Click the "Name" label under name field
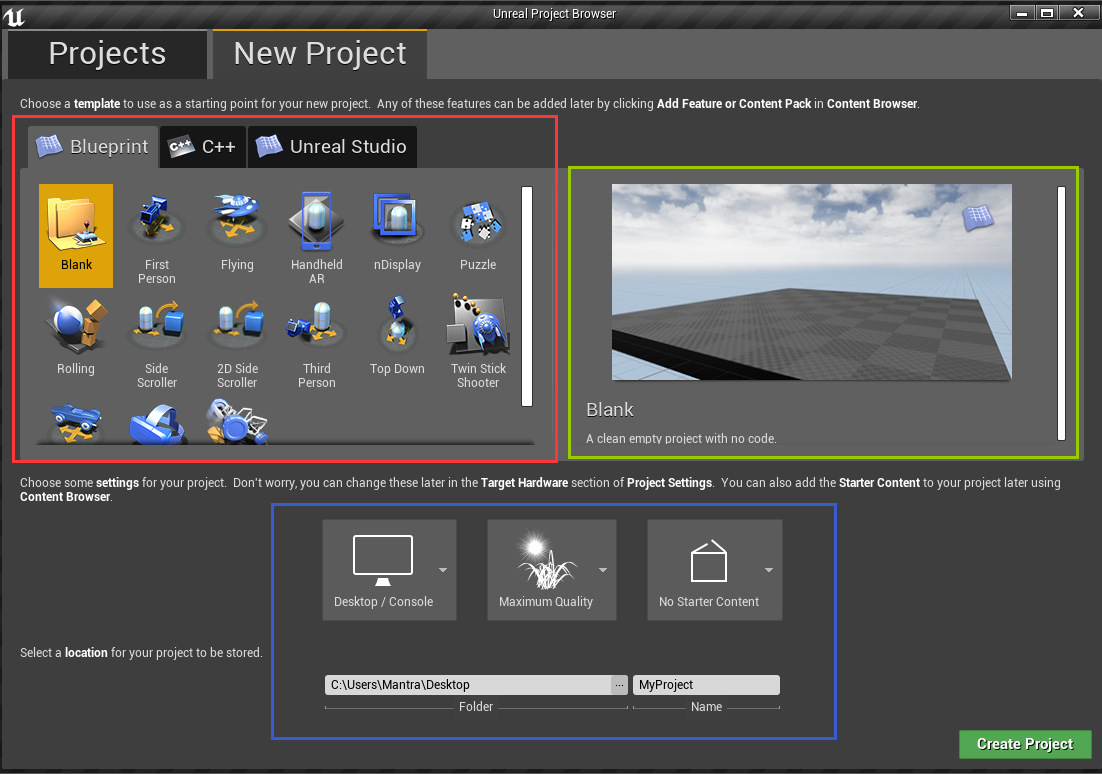Viewport: 1102px width, 774px height. coord(706,707)
